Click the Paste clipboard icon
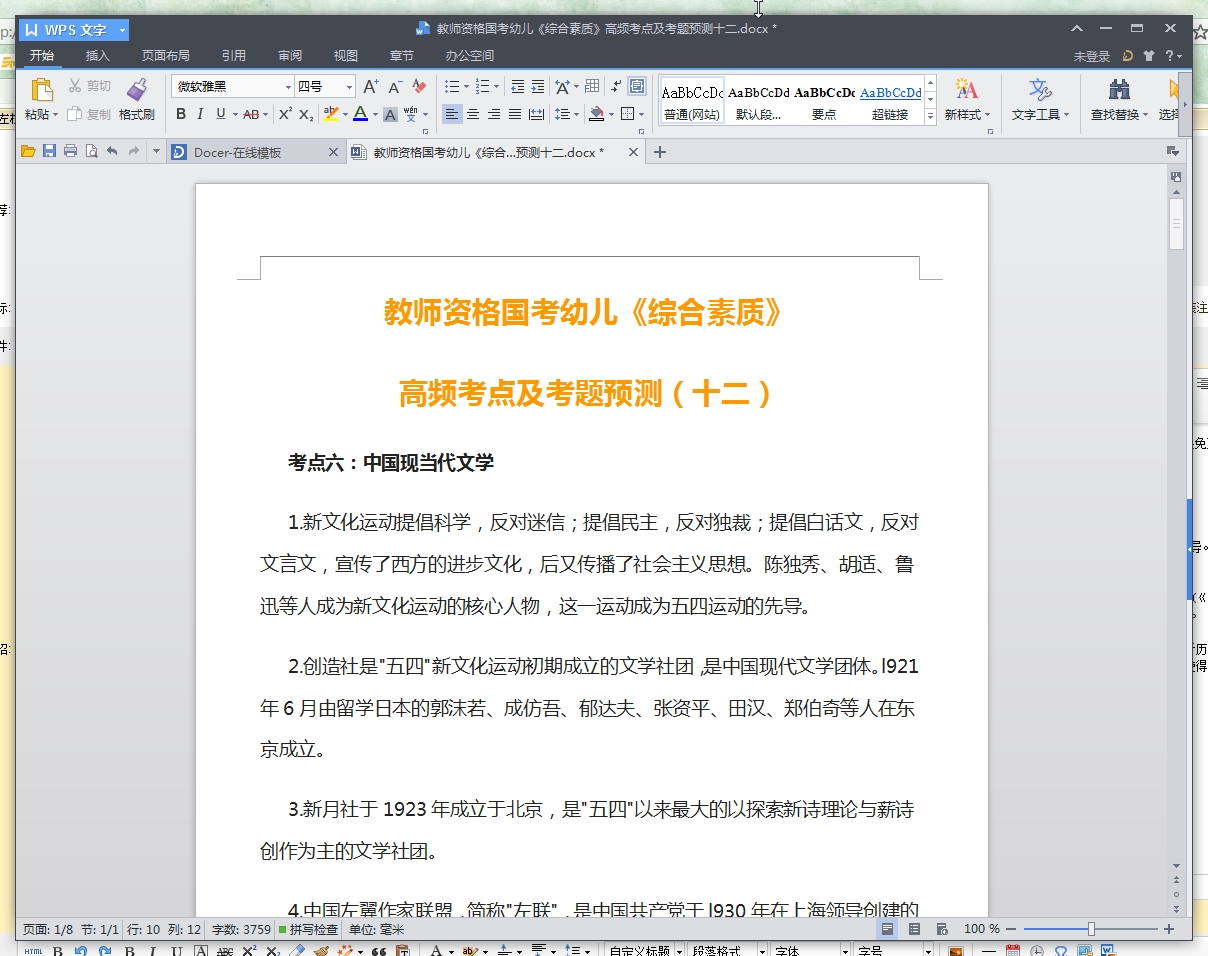The image size is (1208, 956). [41, 89]
